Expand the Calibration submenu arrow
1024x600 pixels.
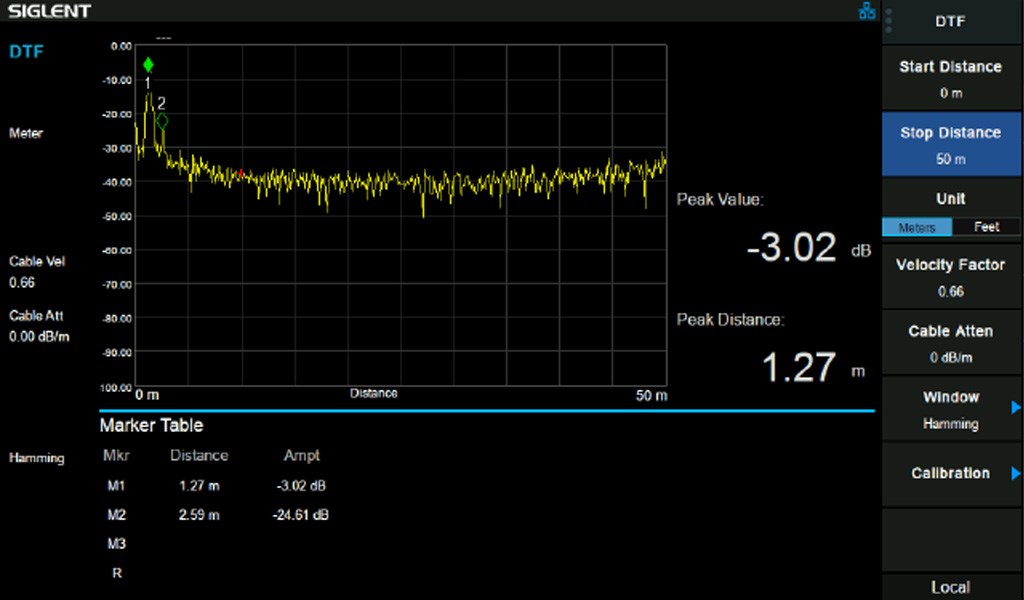click(x=1015, y=474)
